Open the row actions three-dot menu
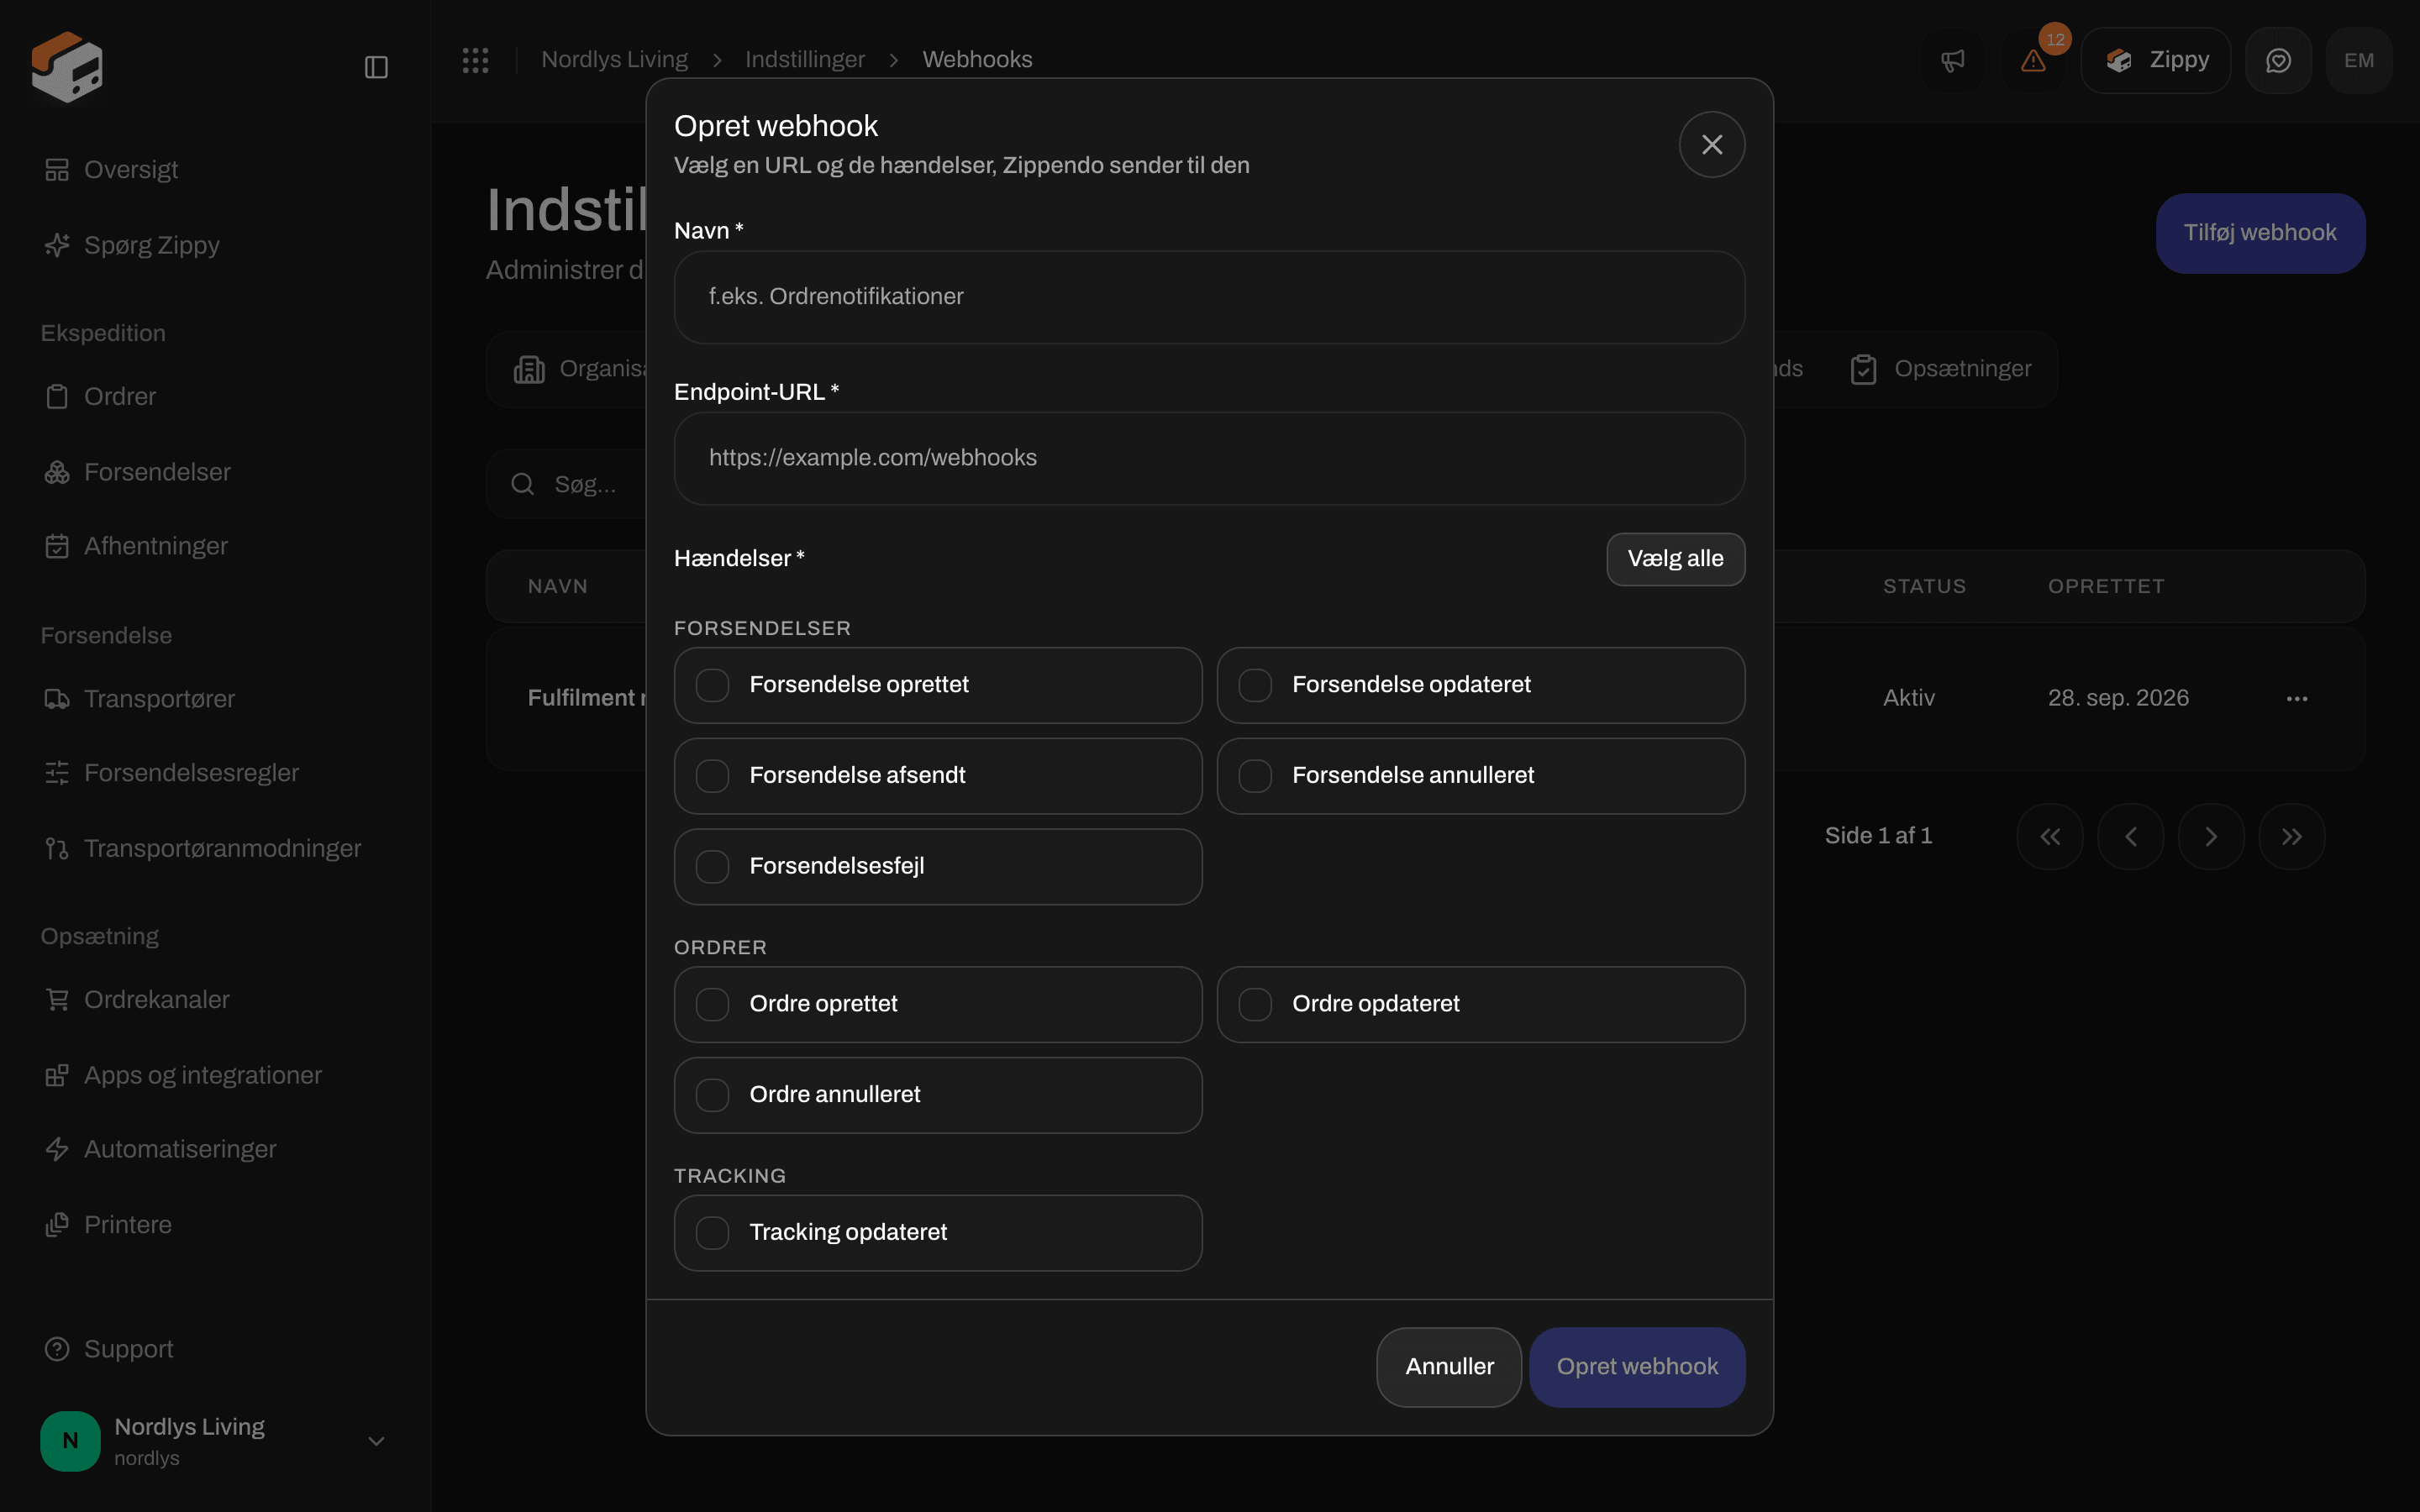2420x1512 pixels. pos(2297,699)
